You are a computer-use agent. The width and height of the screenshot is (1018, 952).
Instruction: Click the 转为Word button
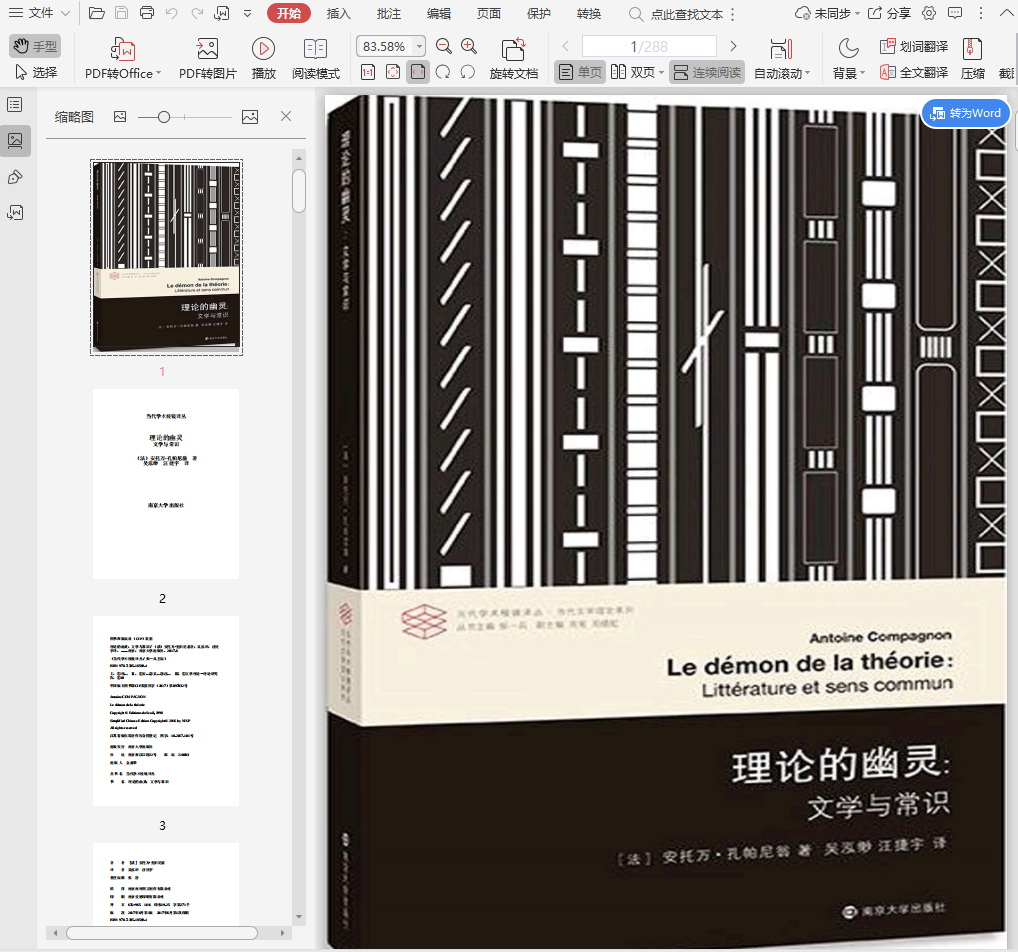(x=965, y=113)
